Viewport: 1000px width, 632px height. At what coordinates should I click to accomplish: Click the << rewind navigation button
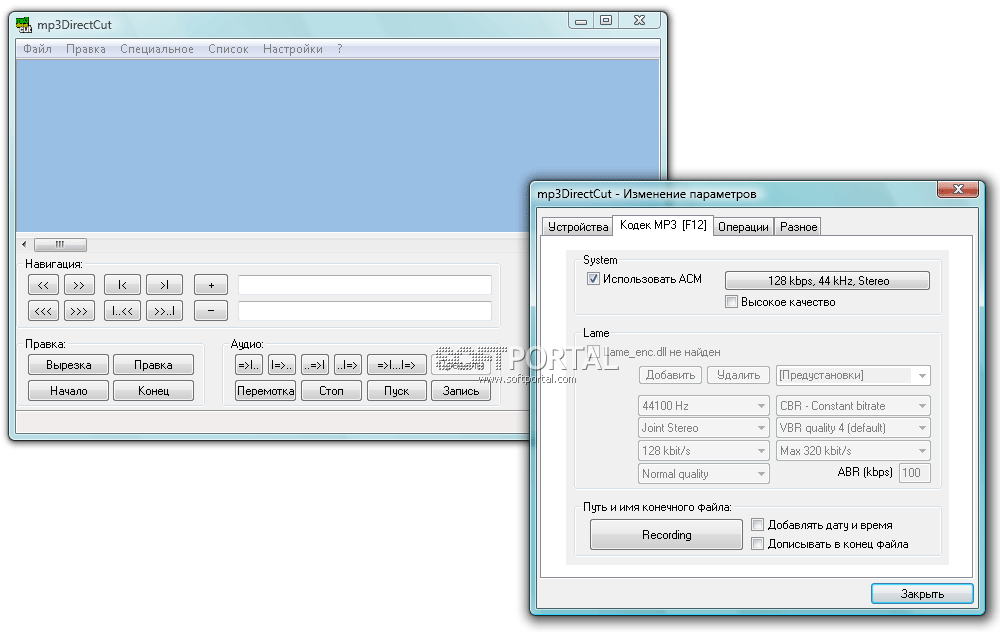(43, 284)
